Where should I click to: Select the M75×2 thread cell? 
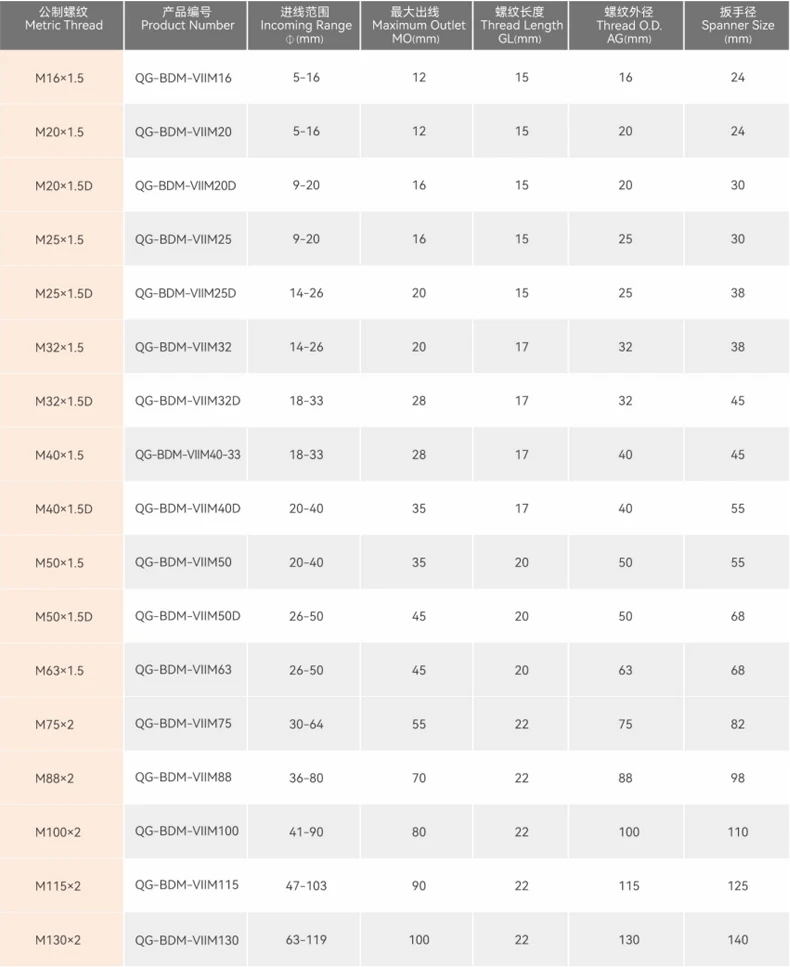(55, 724)
